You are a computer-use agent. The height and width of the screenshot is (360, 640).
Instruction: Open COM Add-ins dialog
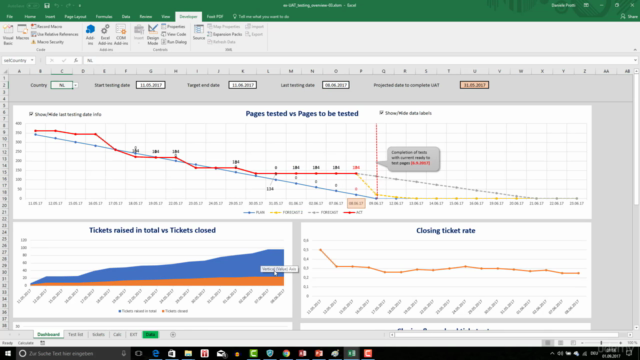coord(121,34)
